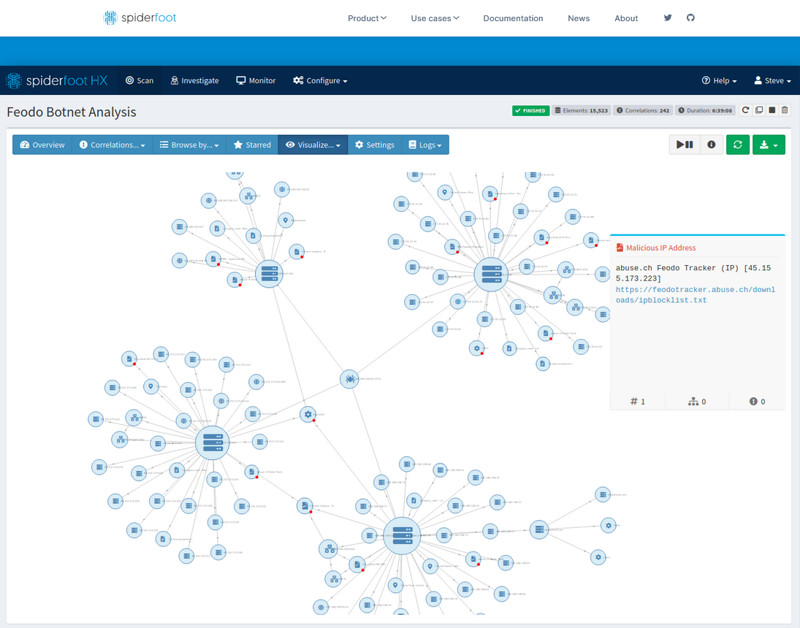800x628 pixels.
Task: Expand the Use cases menu
Action: 435,18
